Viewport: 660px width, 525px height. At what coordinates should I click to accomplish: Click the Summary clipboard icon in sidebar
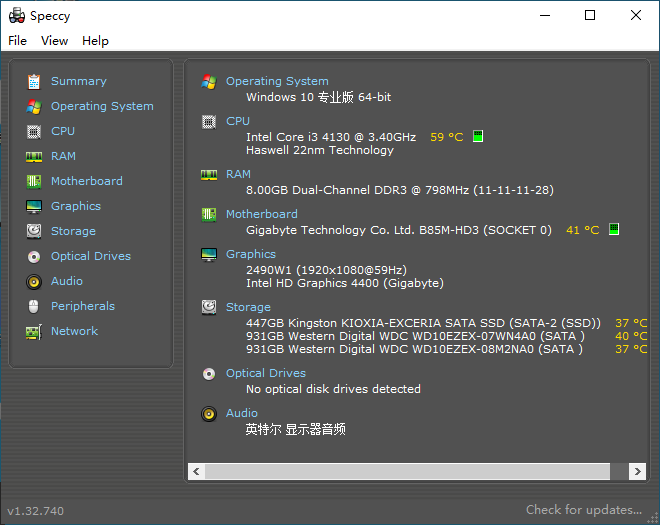(x=34, y=82)
